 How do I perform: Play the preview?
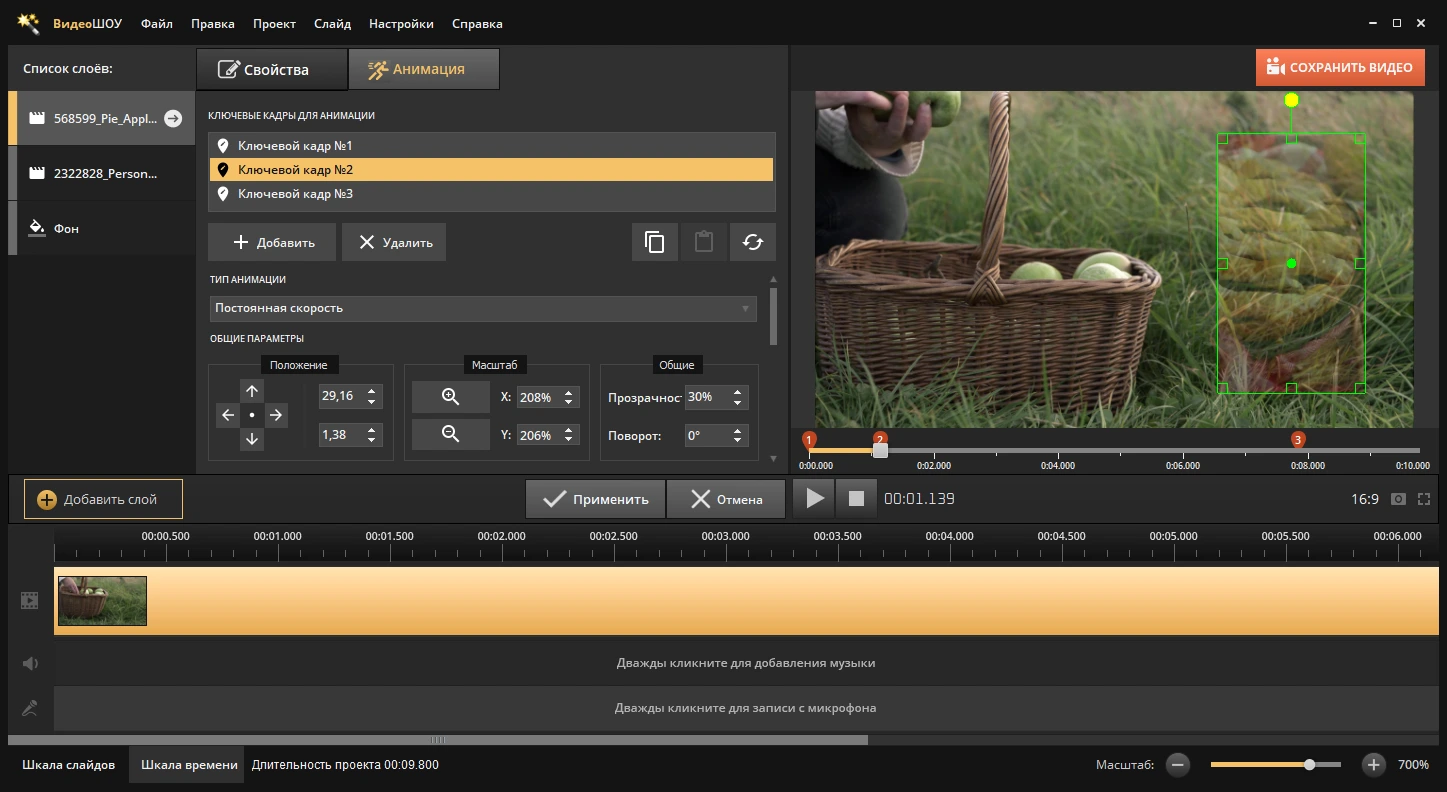pyautogui.click(x=815, y=498)
